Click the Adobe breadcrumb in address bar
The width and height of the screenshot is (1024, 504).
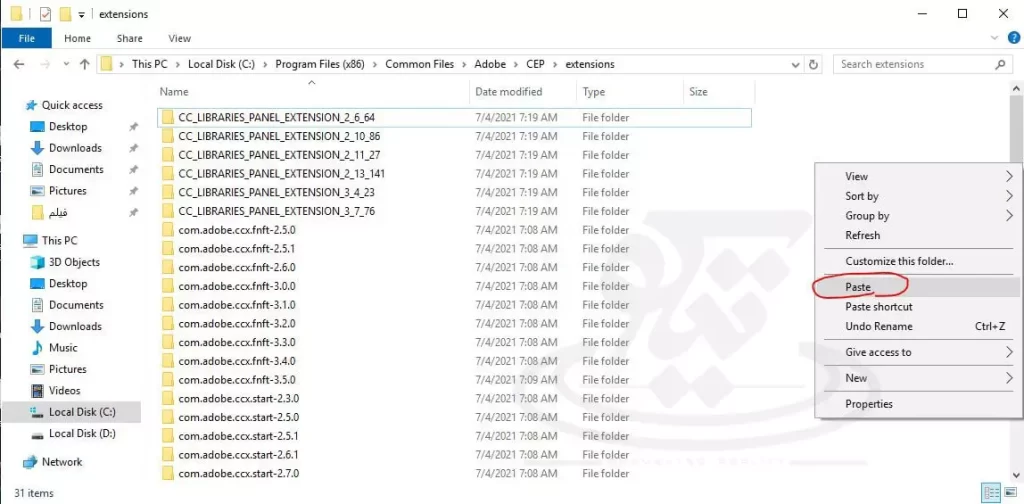[490, 64]
